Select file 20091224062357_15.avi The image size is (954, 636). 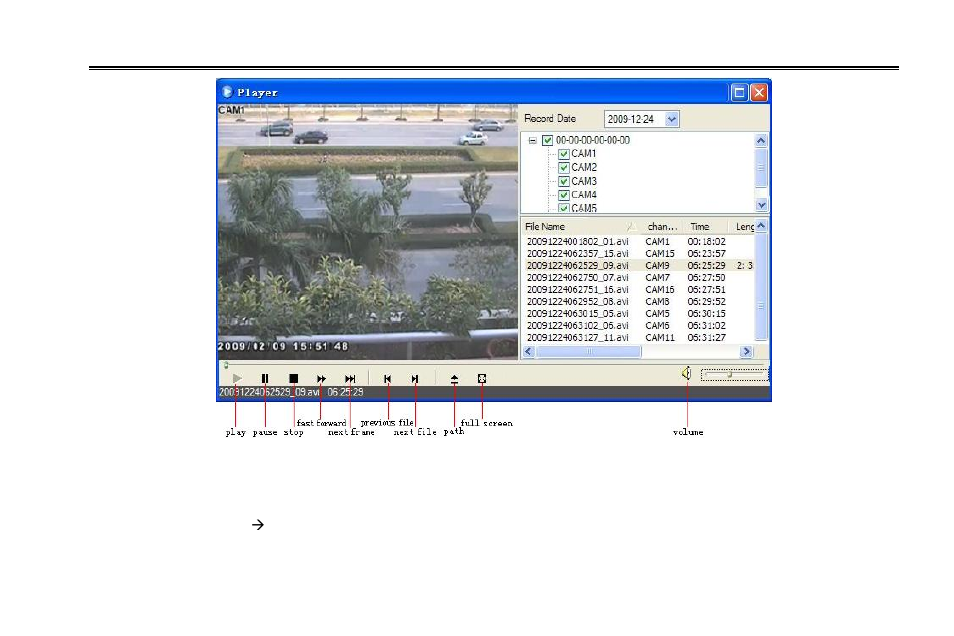click(577, 254)
